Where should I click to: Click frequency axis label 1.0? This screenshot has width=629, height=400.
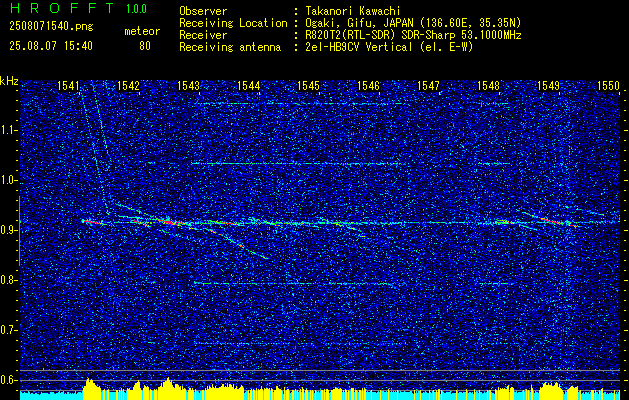point(8,180)
